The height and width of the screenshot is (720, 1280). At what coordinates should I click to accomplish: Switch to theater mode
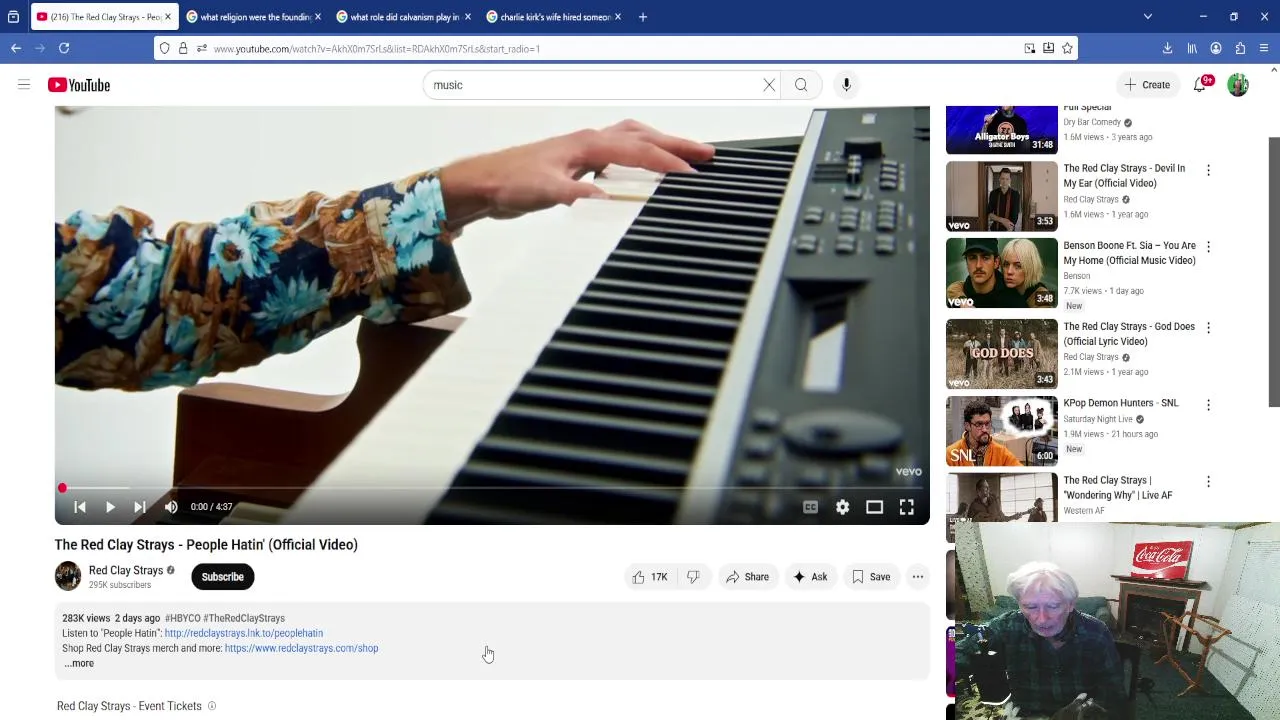tap(875, 507)
